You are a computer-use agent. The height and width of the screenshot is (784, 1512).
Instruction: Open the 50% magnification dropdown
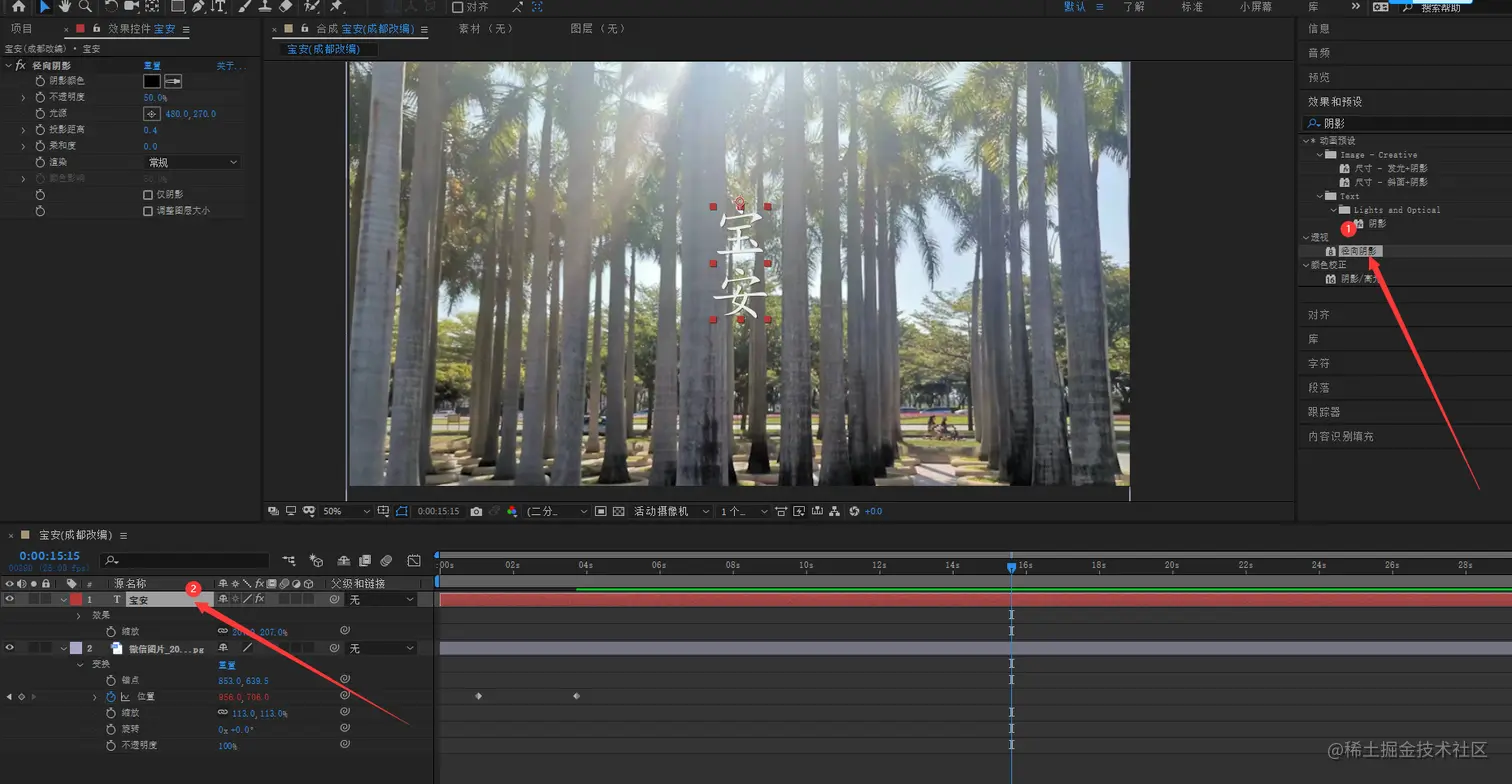(x=346, y=511)
